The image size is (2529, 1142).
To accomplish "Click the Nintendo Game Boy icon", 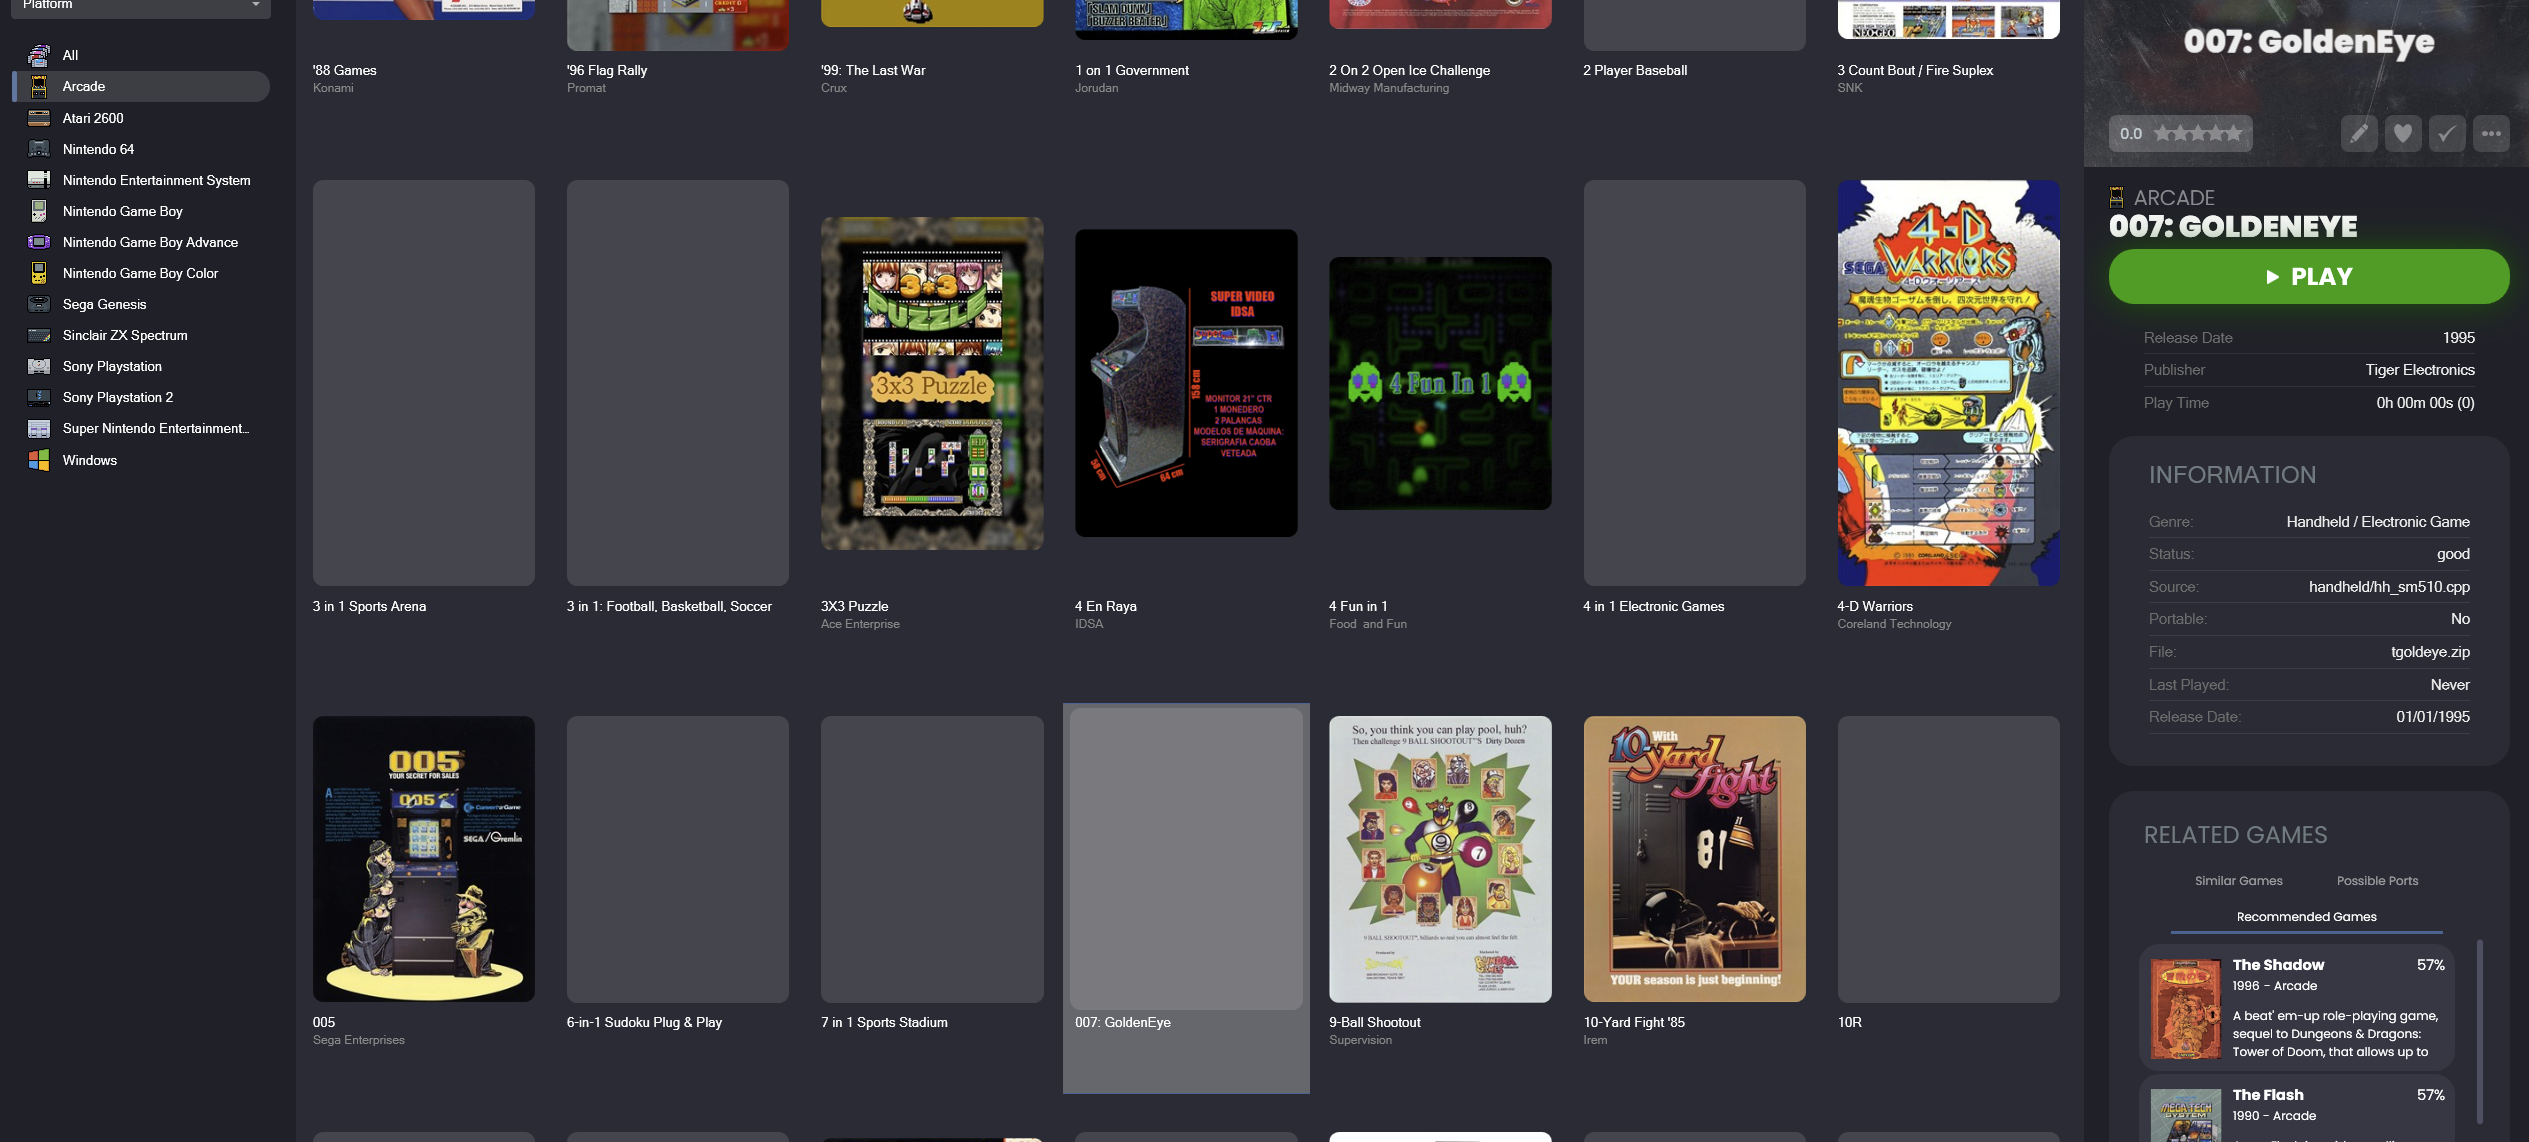I will (39, 211).
